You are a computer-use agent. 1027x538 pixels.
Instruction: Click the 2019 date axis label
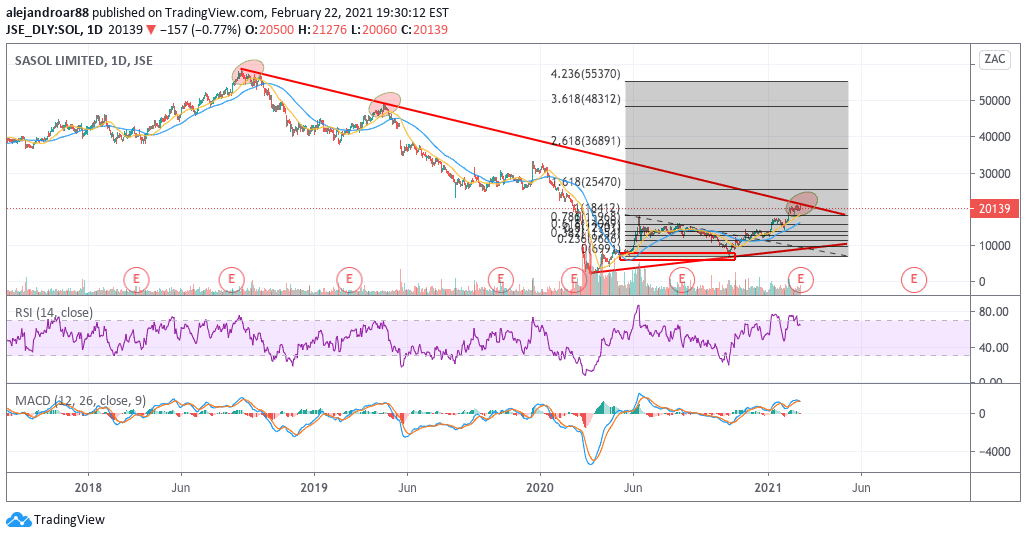[x=314, y=488]
